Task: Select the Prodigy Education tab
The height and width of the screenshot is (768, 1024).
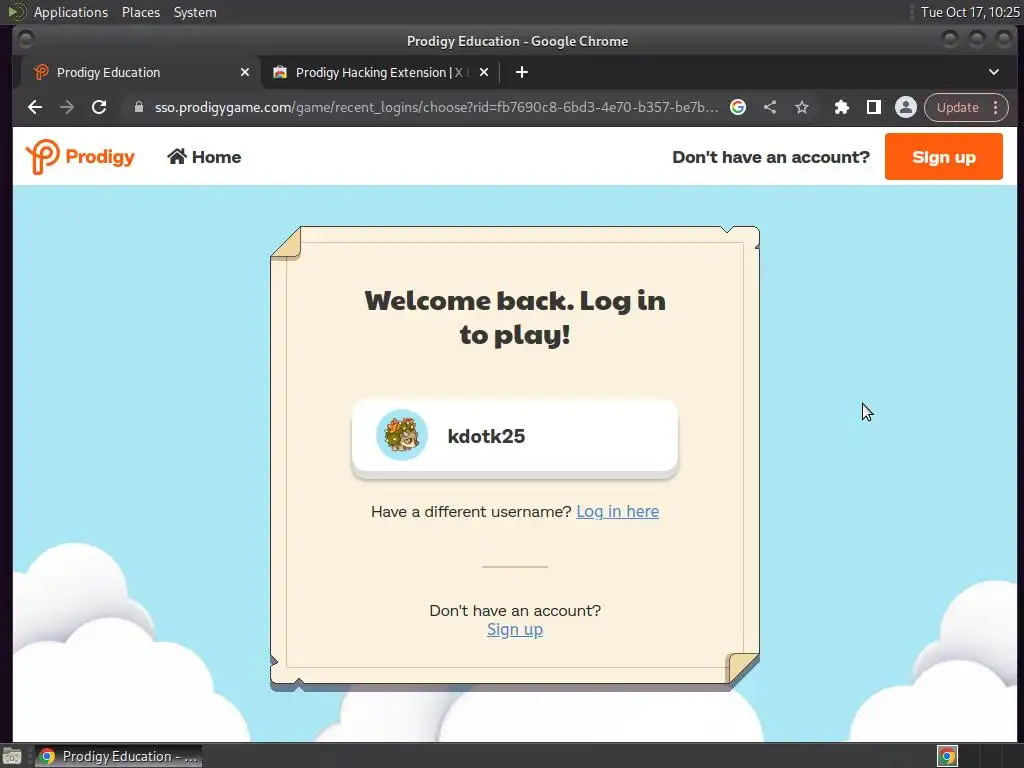Action: tap(140, 72)
